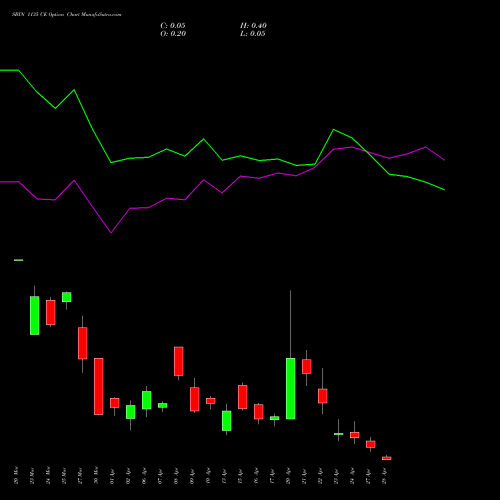Click the green line's peak near 21 Apr
Screen dimensions: 500x500
point(334,129)
